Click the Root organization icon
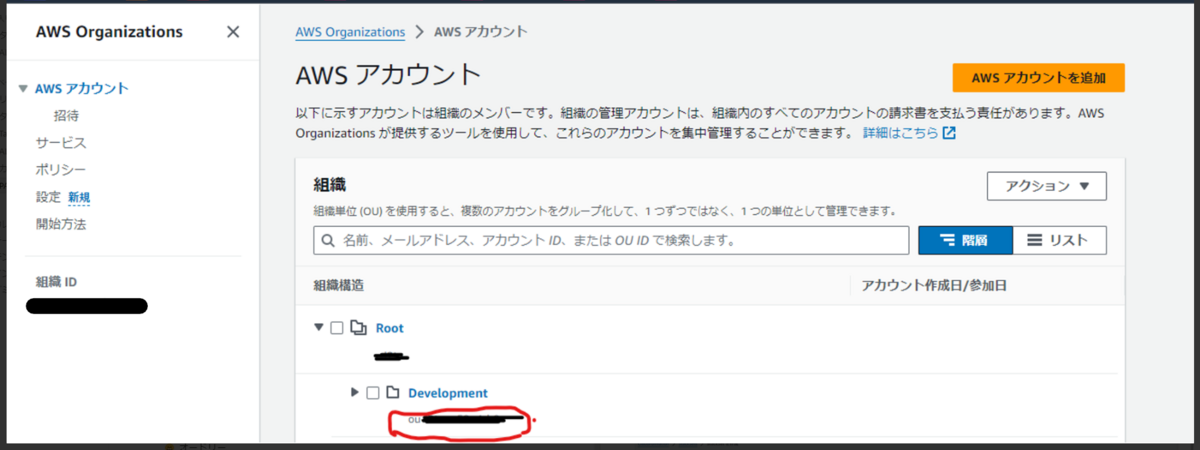Viewport: 1200px width, 450px height. pos(359,328)
